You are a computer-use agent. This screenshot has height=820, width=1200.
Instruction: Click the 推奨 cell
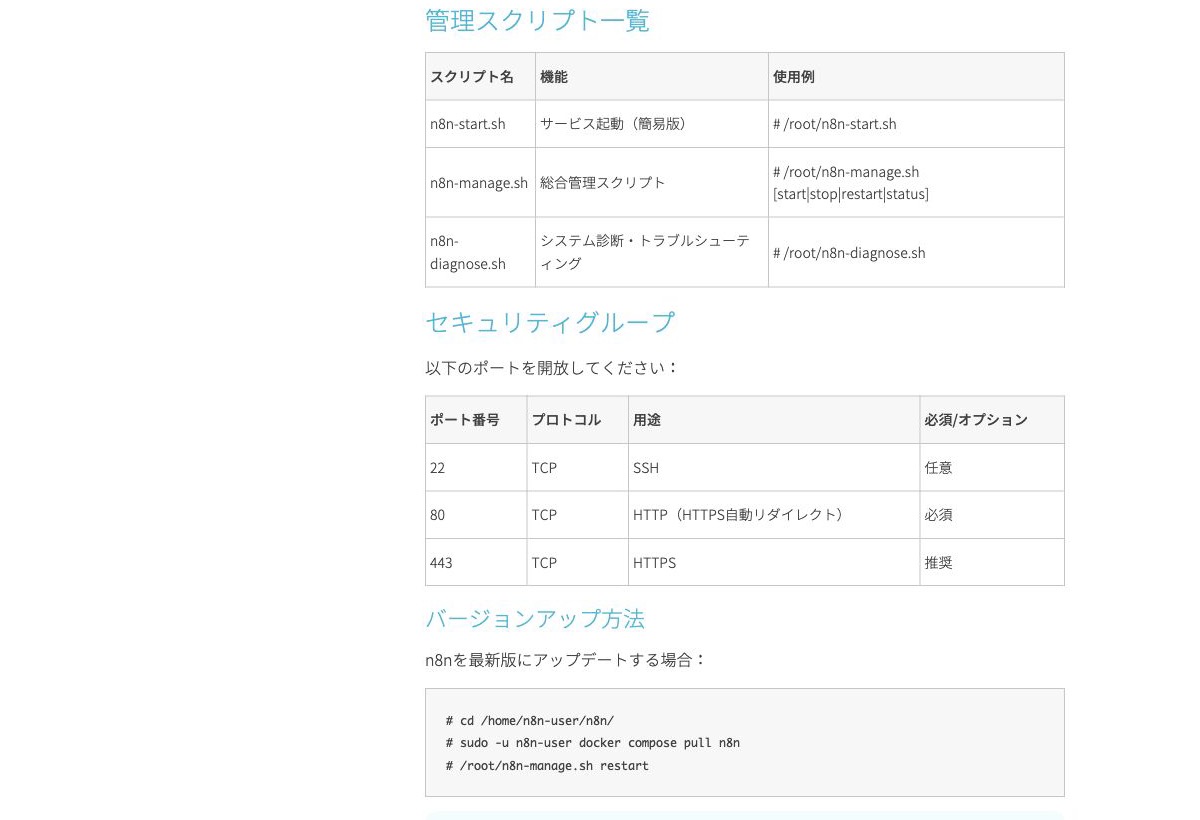pyautogui.click(x=992, y=562)
